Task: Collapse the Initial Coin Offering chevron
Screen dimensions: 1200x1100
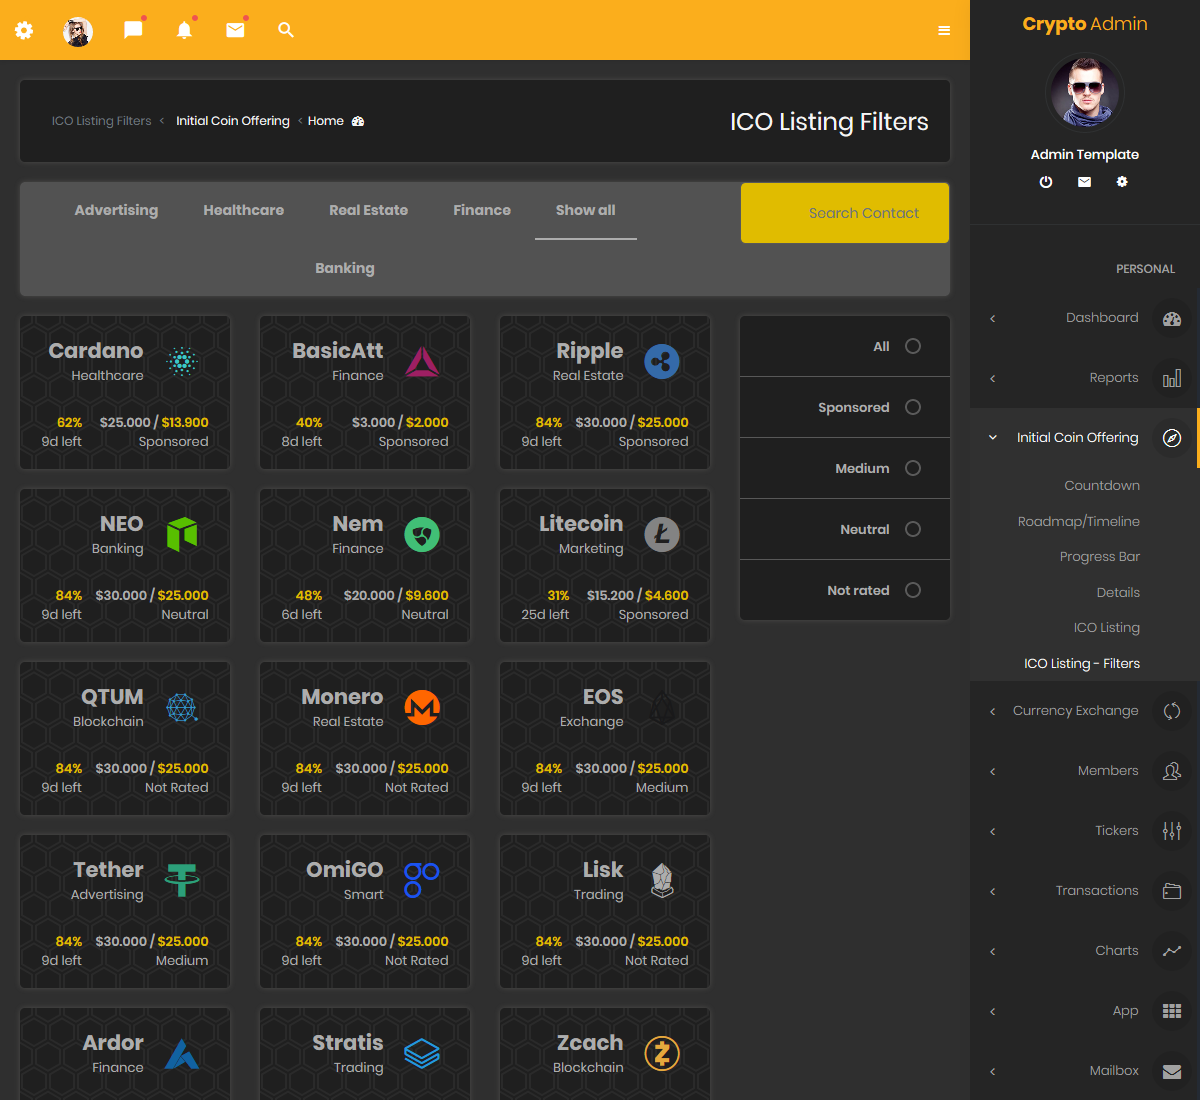Action: (x=993, y=438)
